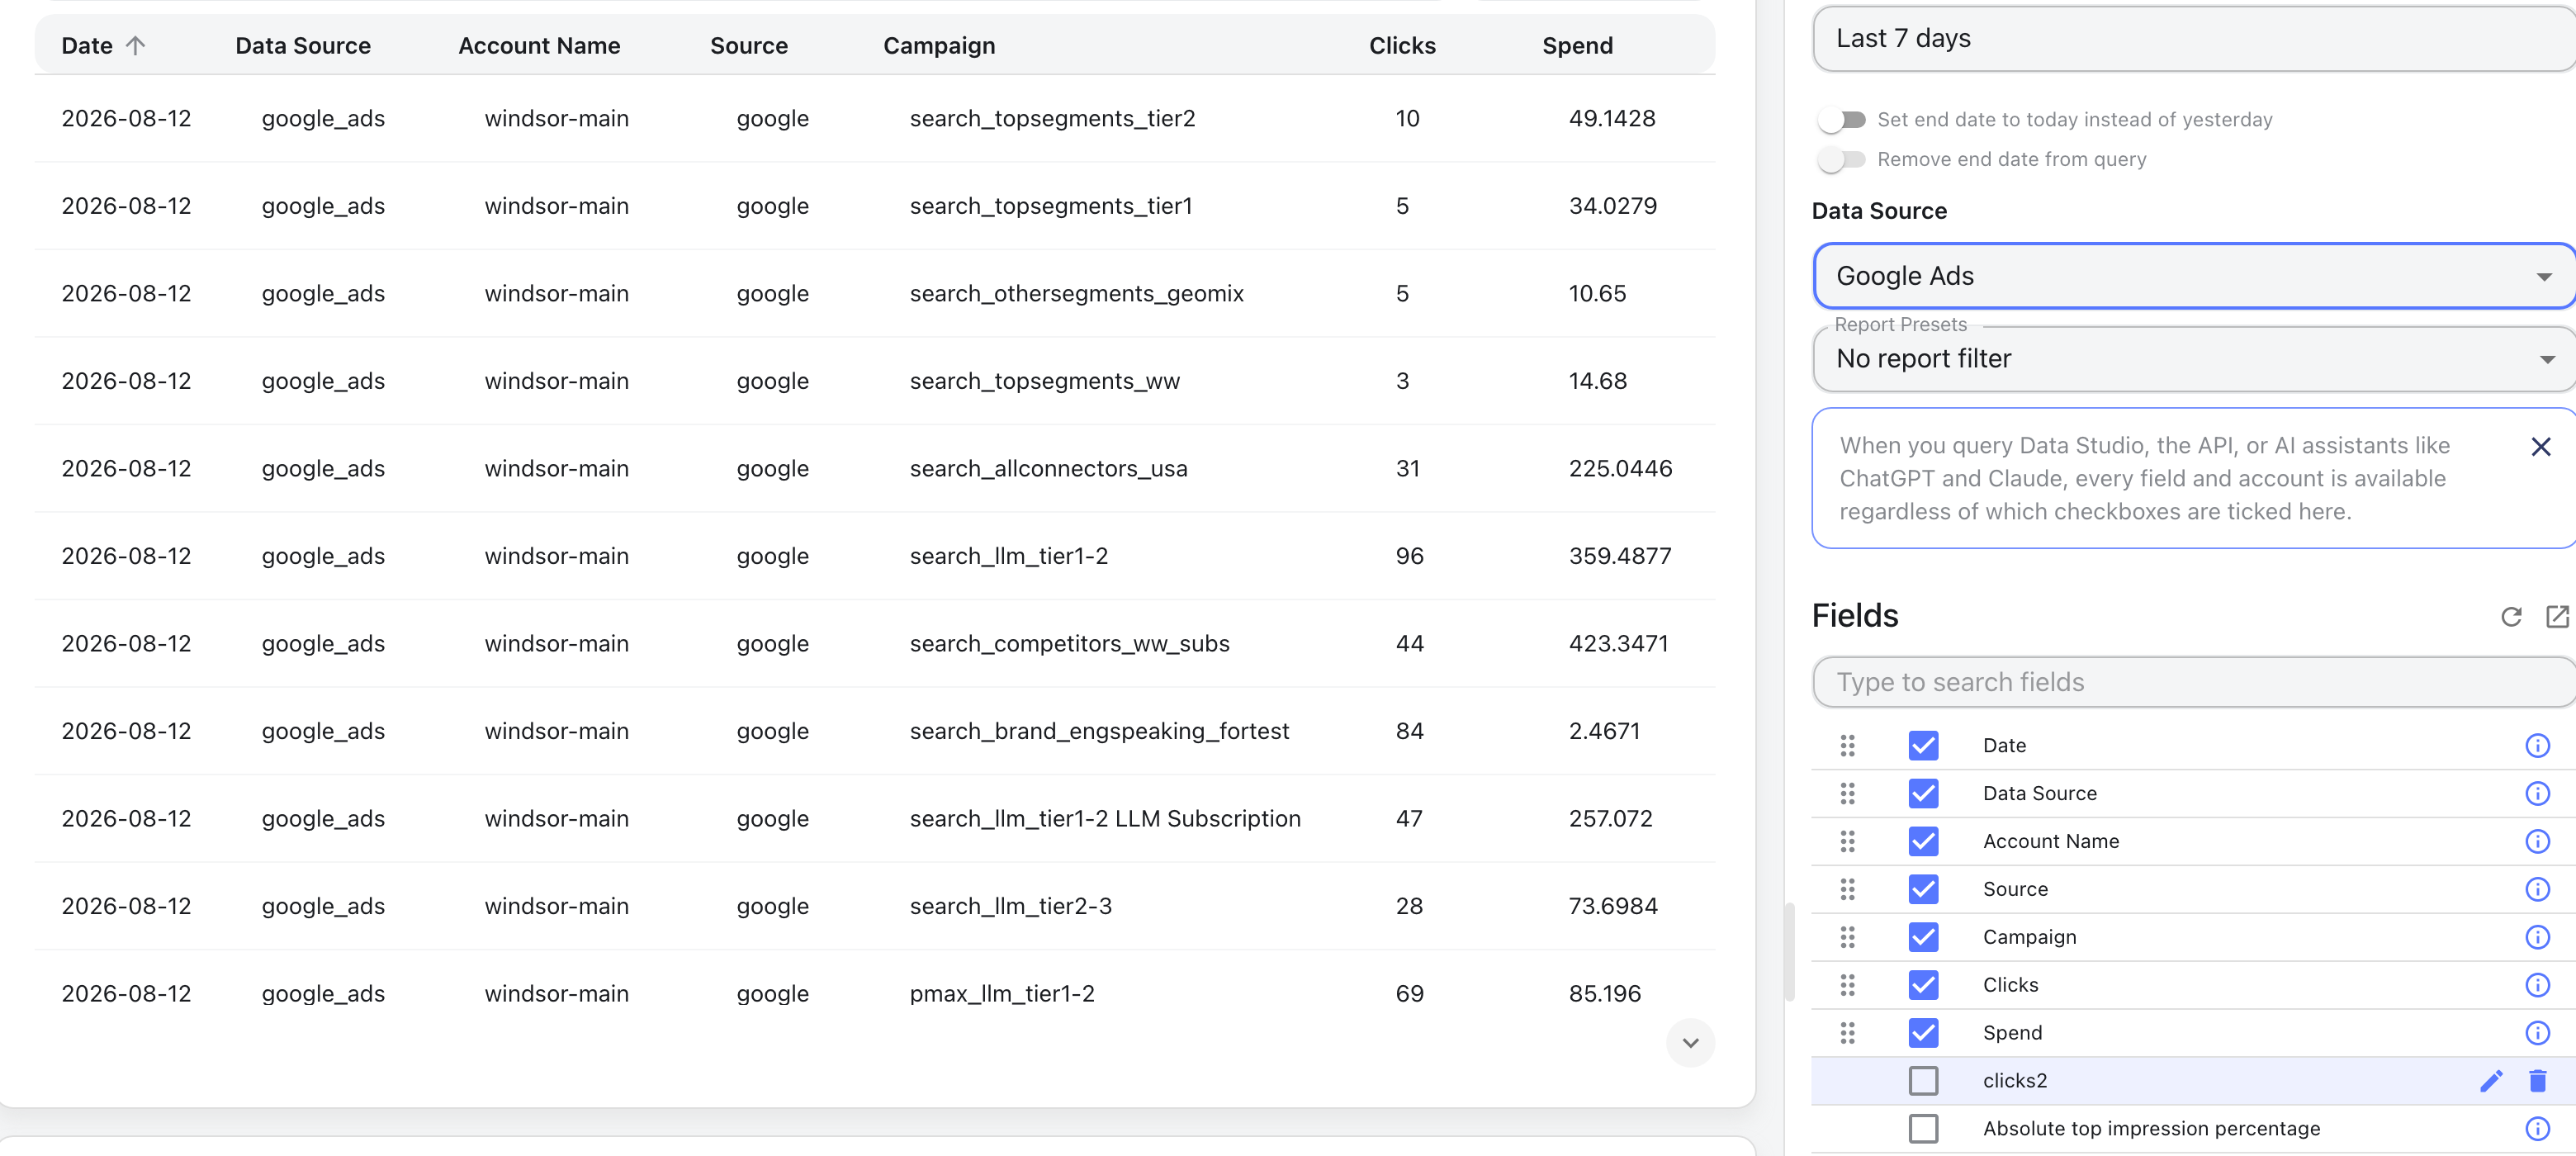The width and height of the screenshot is (2576, 1156).
Task: Show info for the Account Name field
Action: 2537,841
